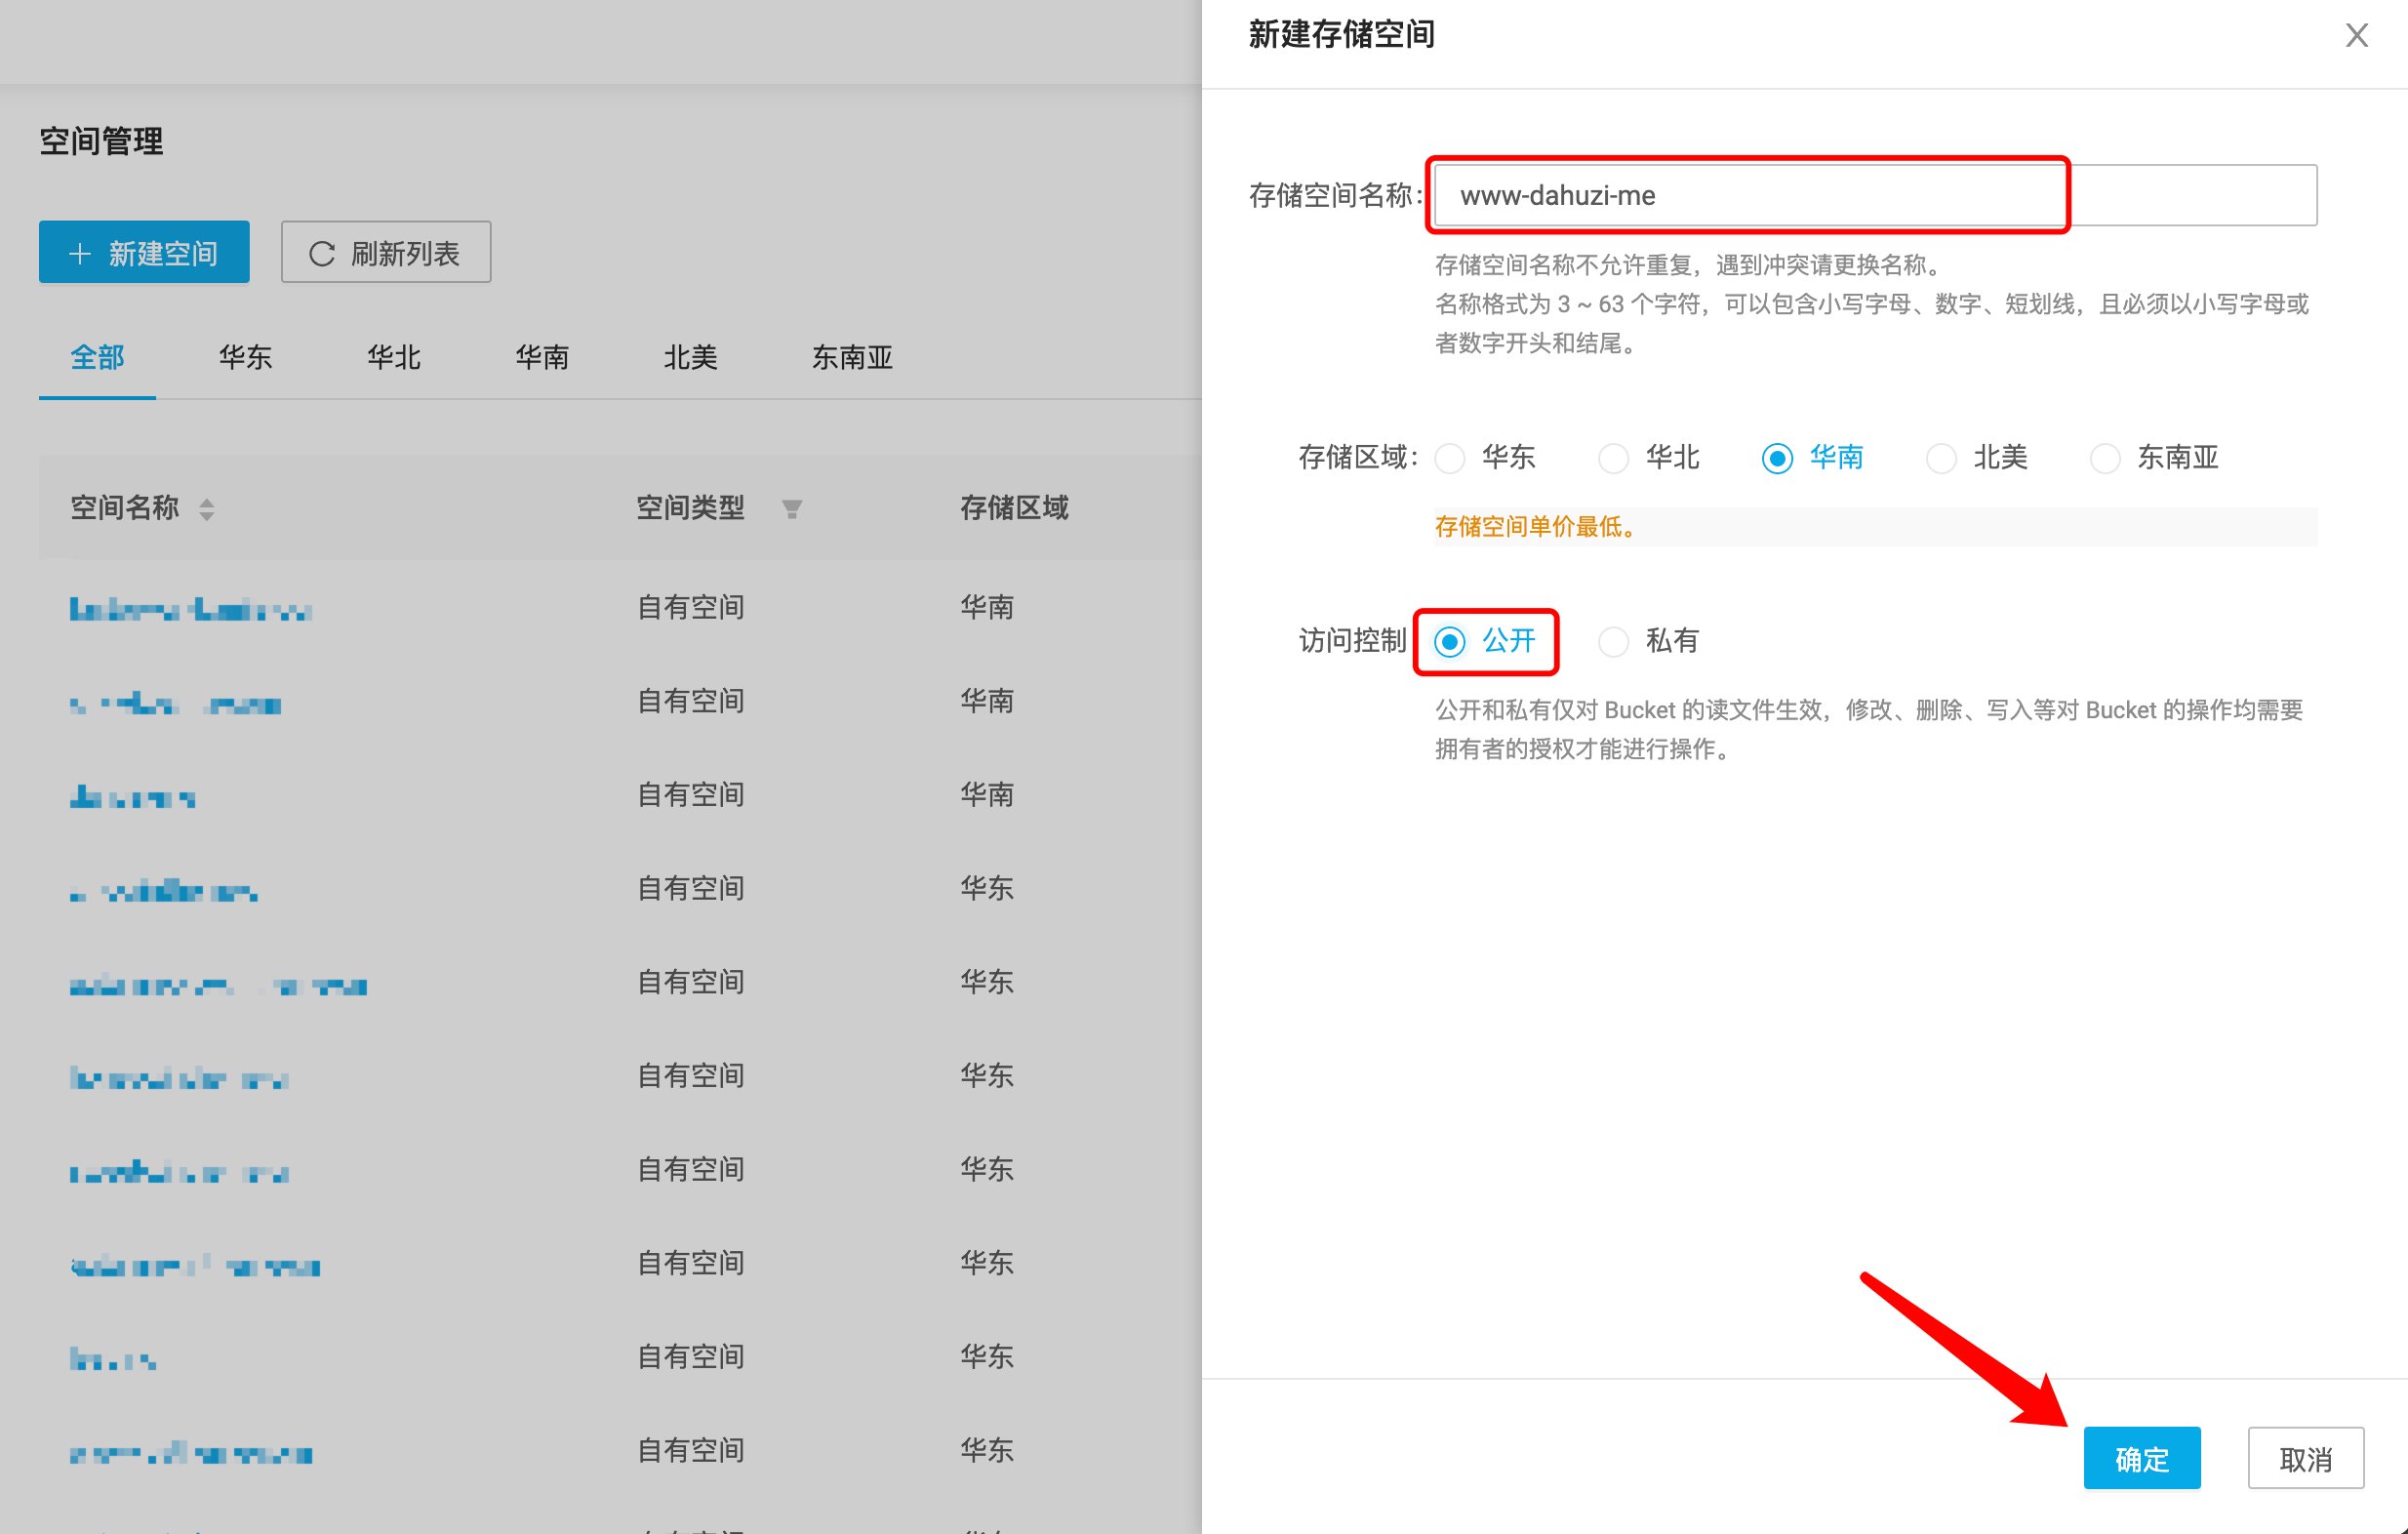Close the new storage space dialog
Screen dimensions: 2408x1534
point(2356,36)
